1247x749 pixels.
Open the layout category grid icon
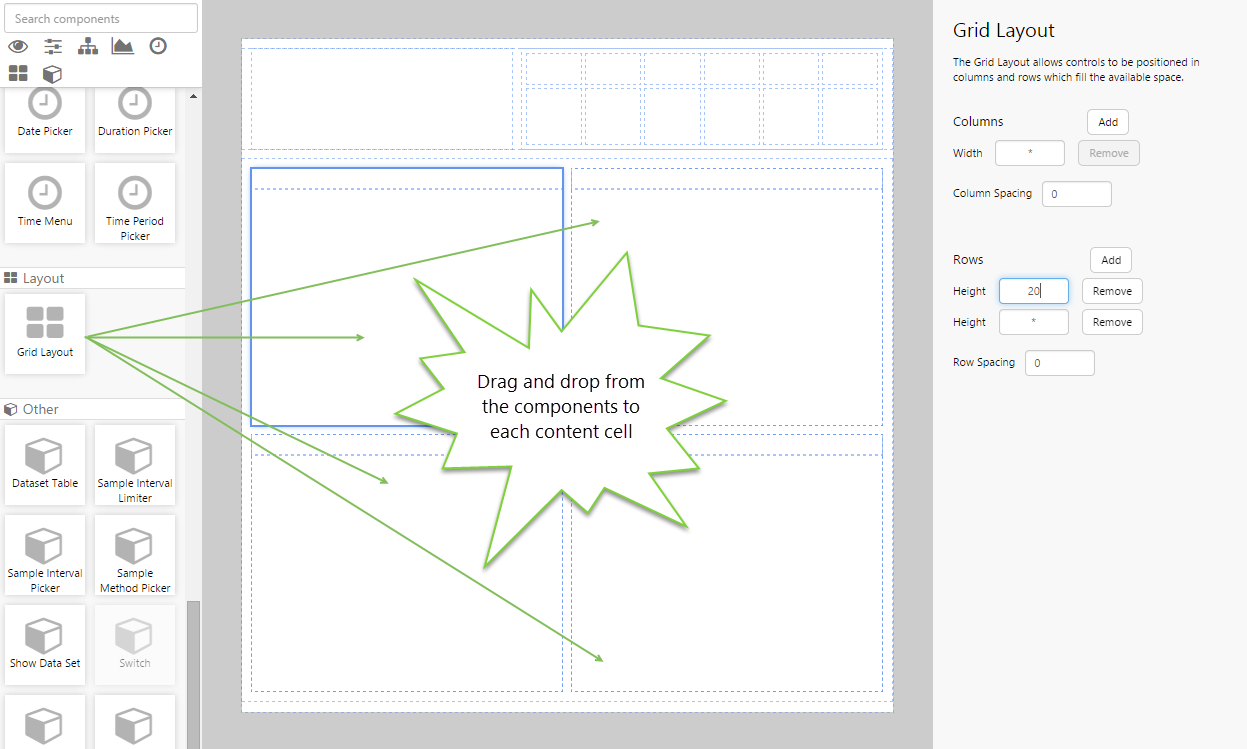pyautogui.click(x=18, y=73)
